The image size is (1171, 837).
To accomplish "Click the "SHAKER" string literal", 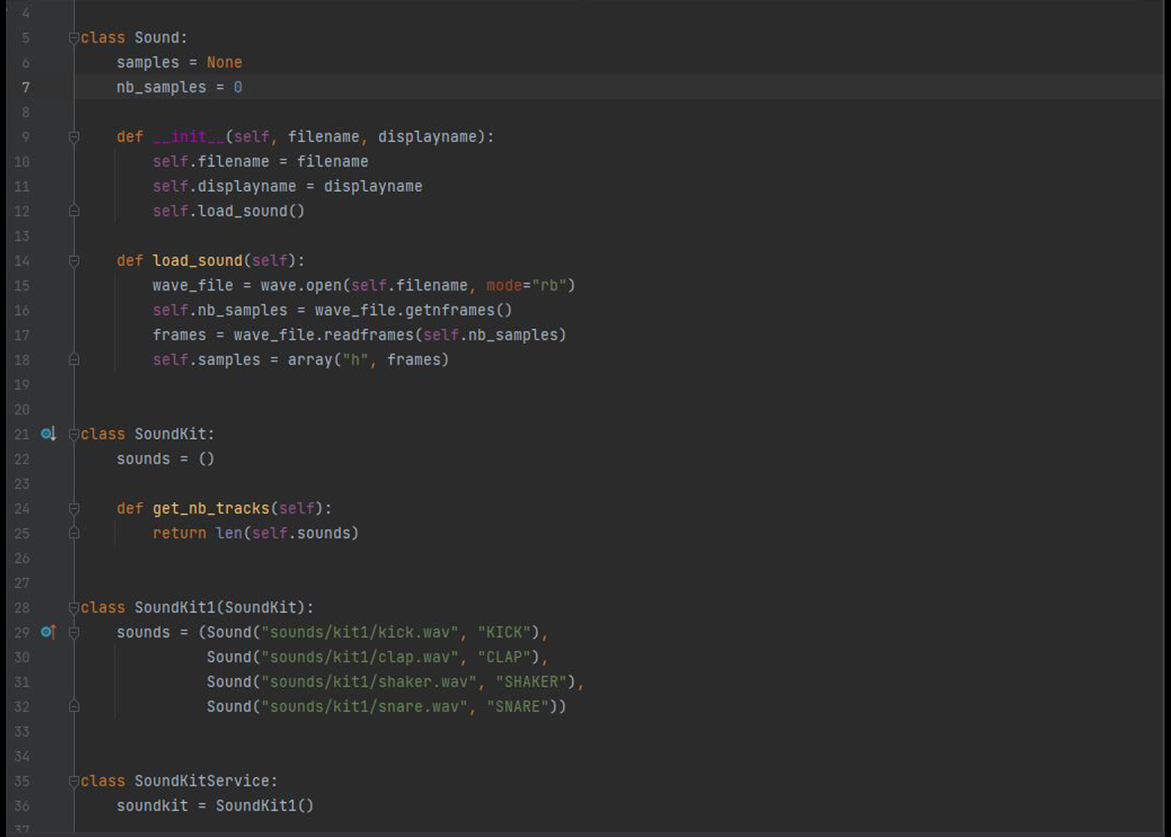I will [531, 682].
